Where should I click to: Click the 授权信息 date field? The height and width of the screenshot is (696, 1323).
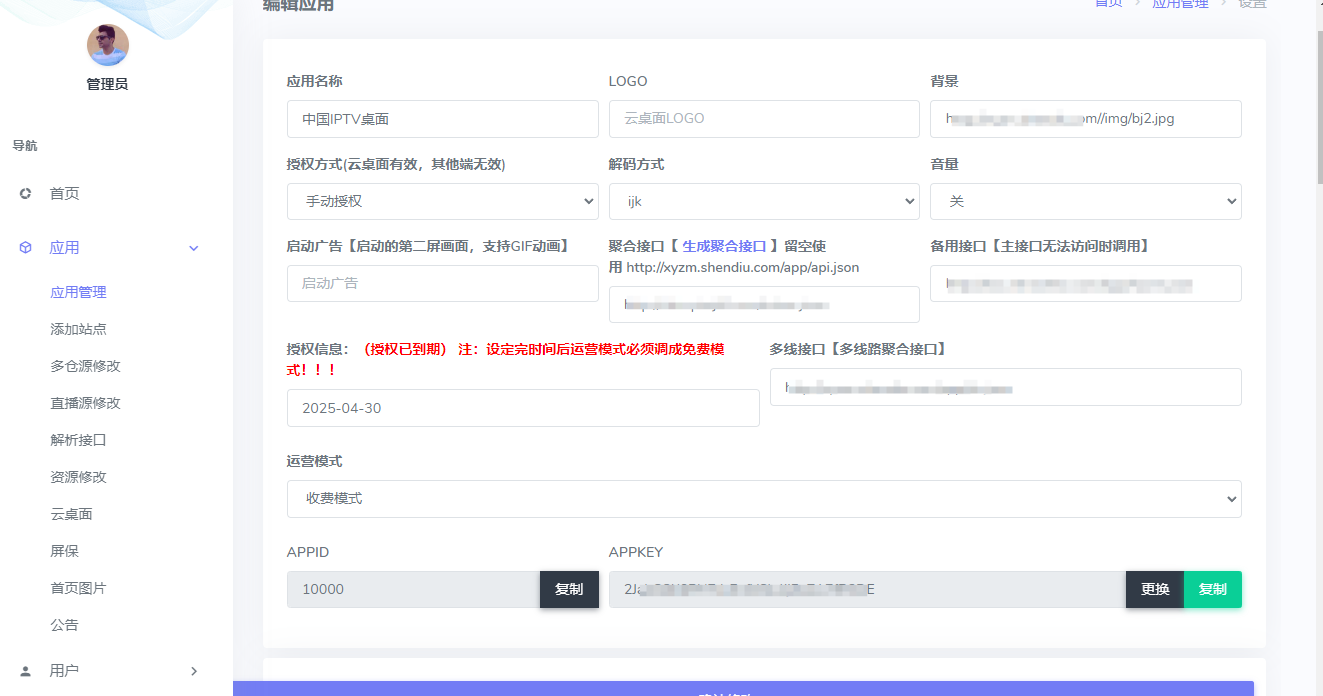click(x=522, y=407)
